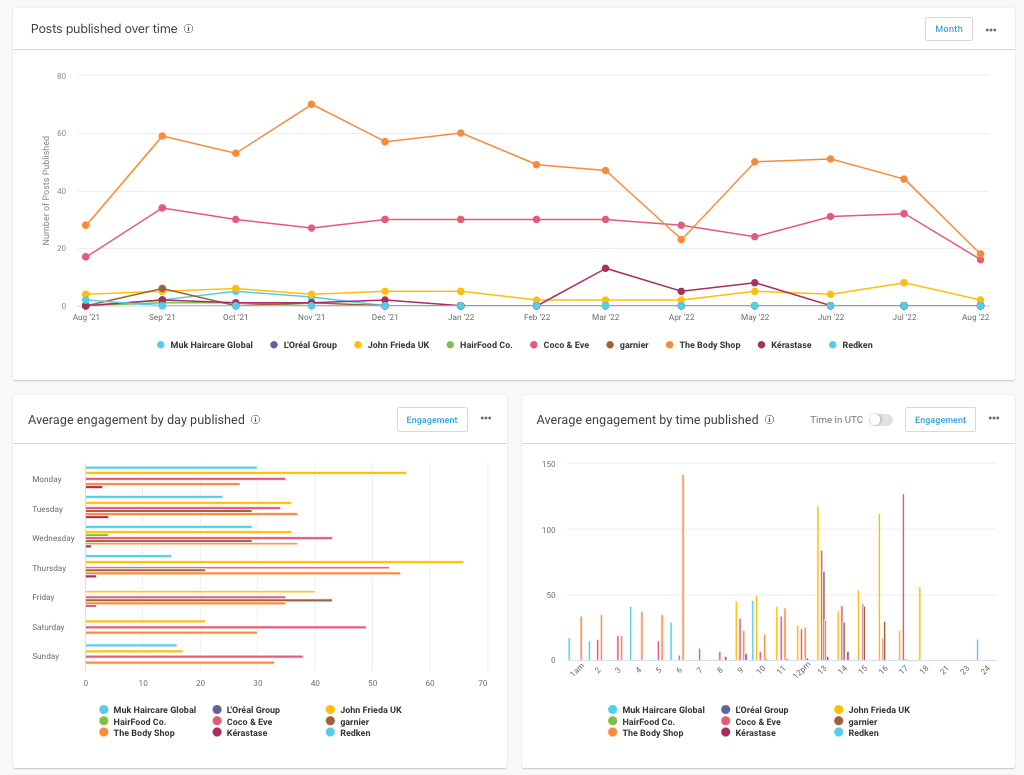Click garnier in time published chart legend
The height and width of the screenshot is (775, 1024).
[x=861, y=722]
